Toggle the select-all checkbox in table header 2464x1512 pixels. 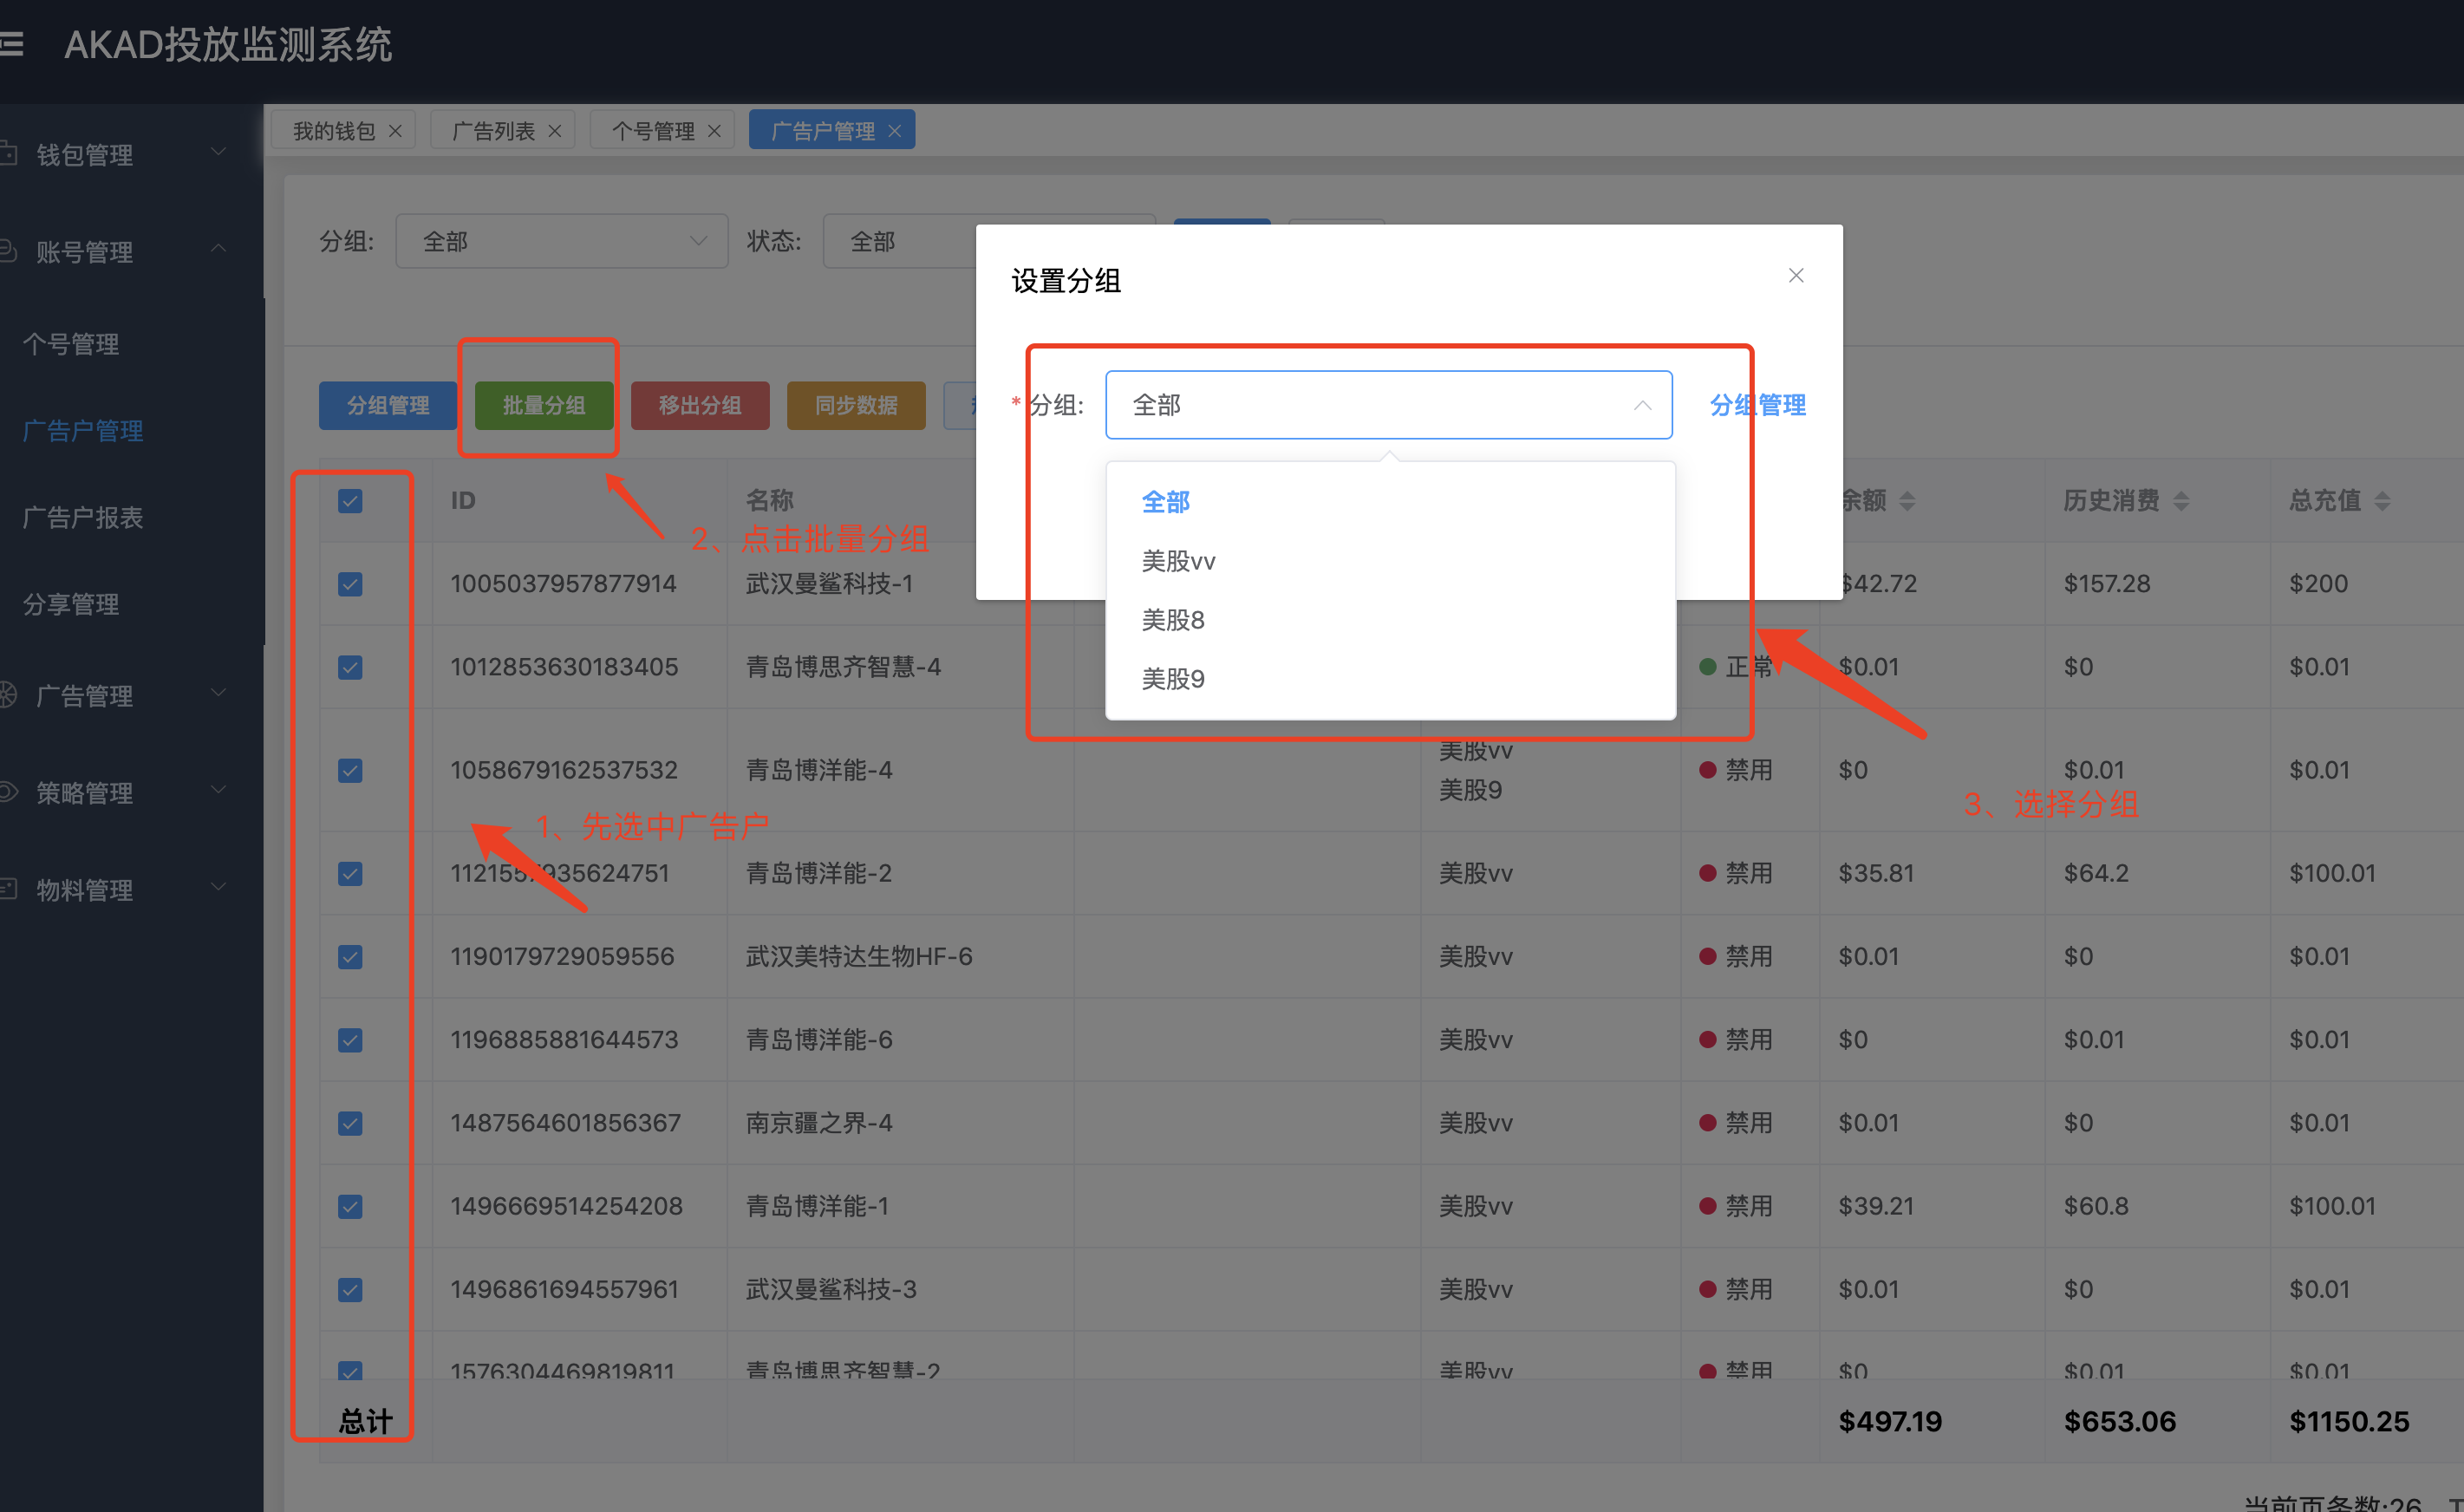[x=350, y=501]
